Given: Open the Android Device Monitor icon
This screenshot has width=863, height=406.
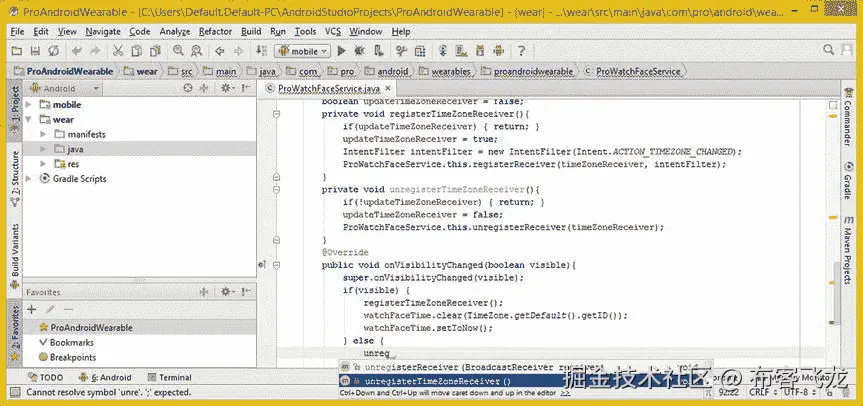Looking at the screenshot, I should [499, 51].
